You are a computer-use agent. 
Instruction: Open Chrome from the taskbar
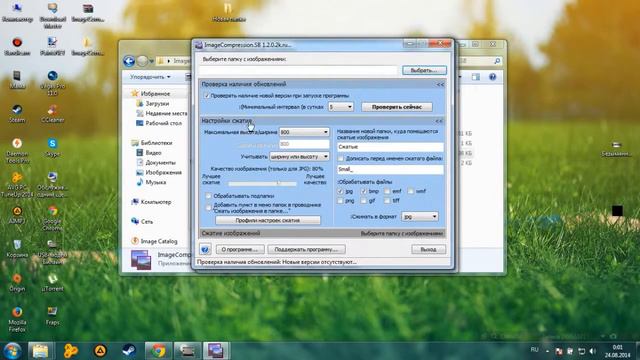(x=158, y=351)
